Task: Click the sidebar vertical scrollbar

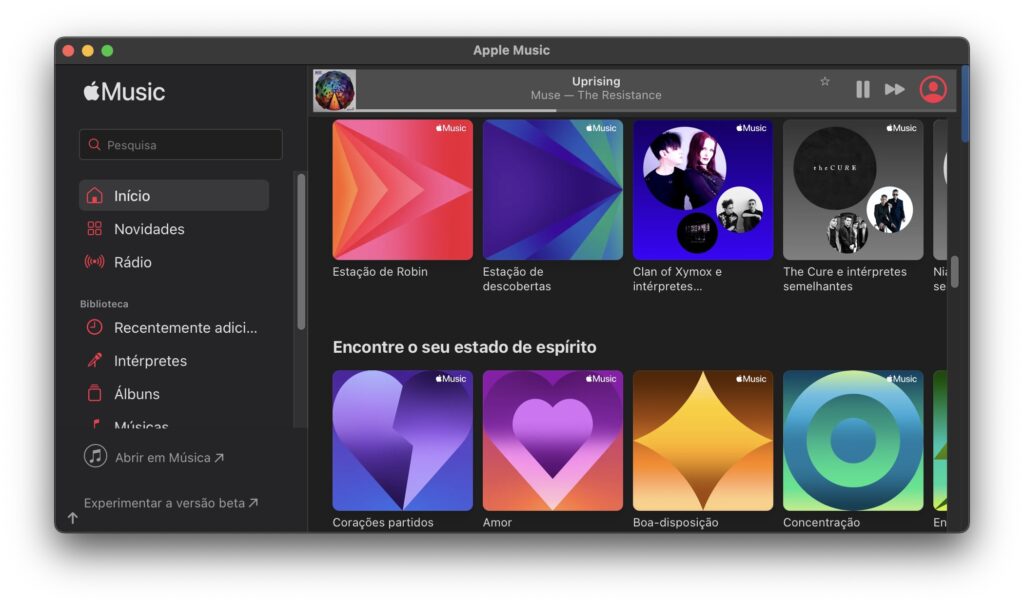Action: [x=301, y=252]
